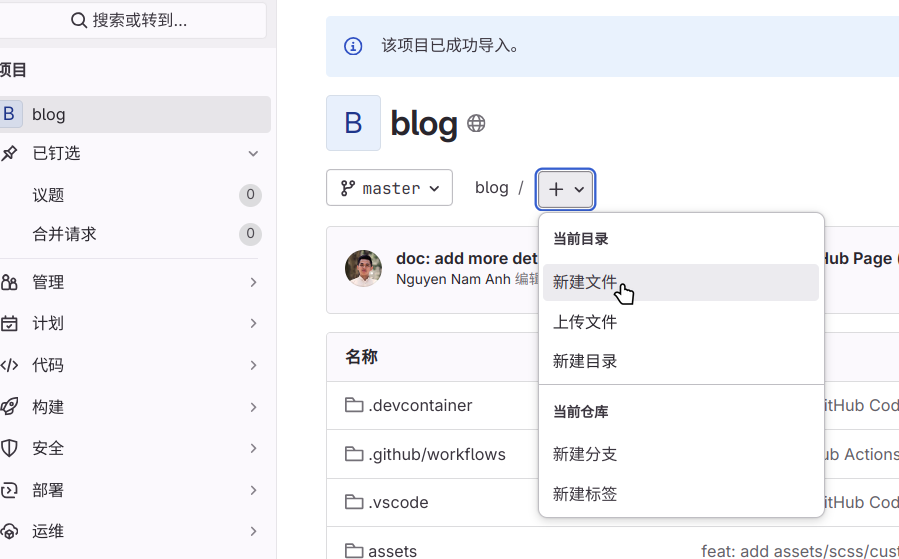
Task: Click Nguyen Nam Anh's commit author avatar
Action: click(363, 268)
